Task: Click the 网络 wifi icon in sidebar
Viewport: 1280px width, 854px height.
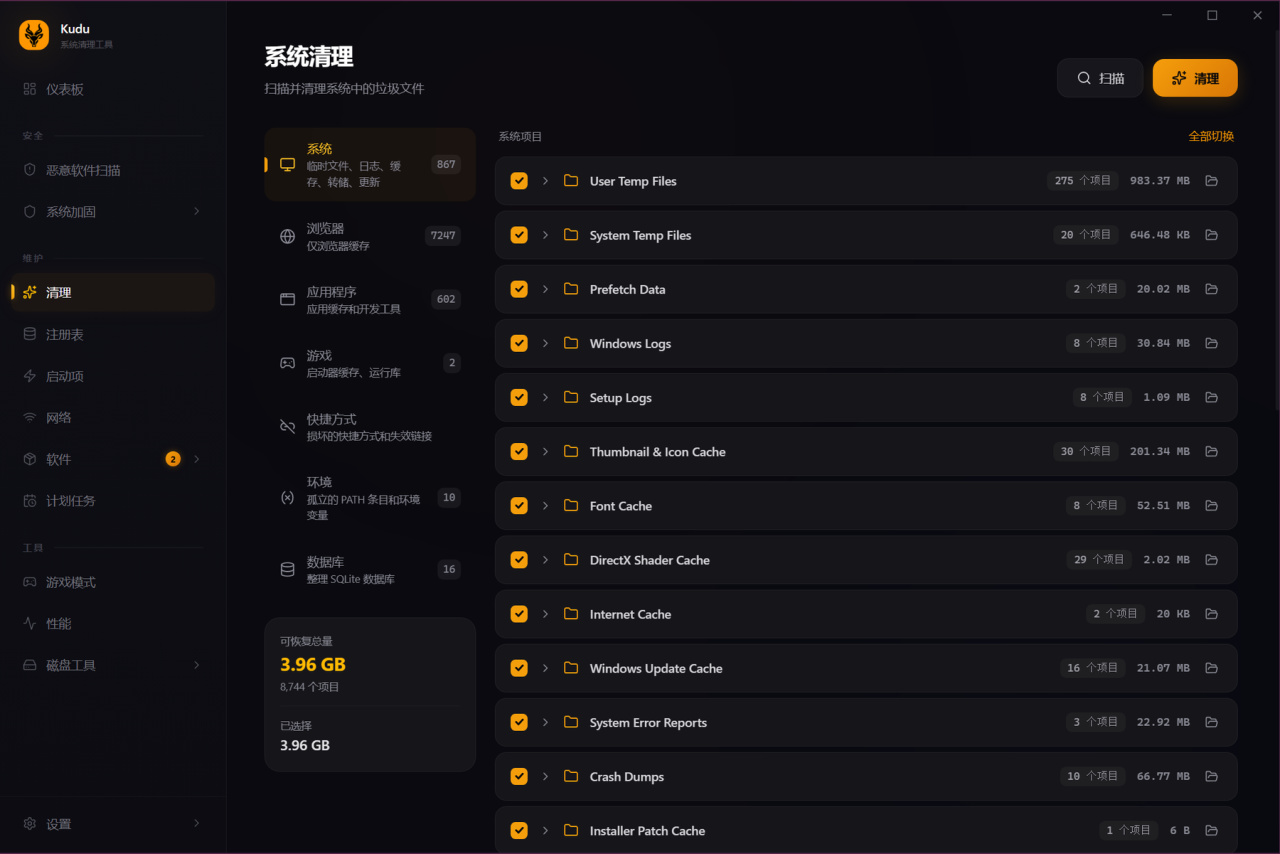Action: click(x=30, y=417)
